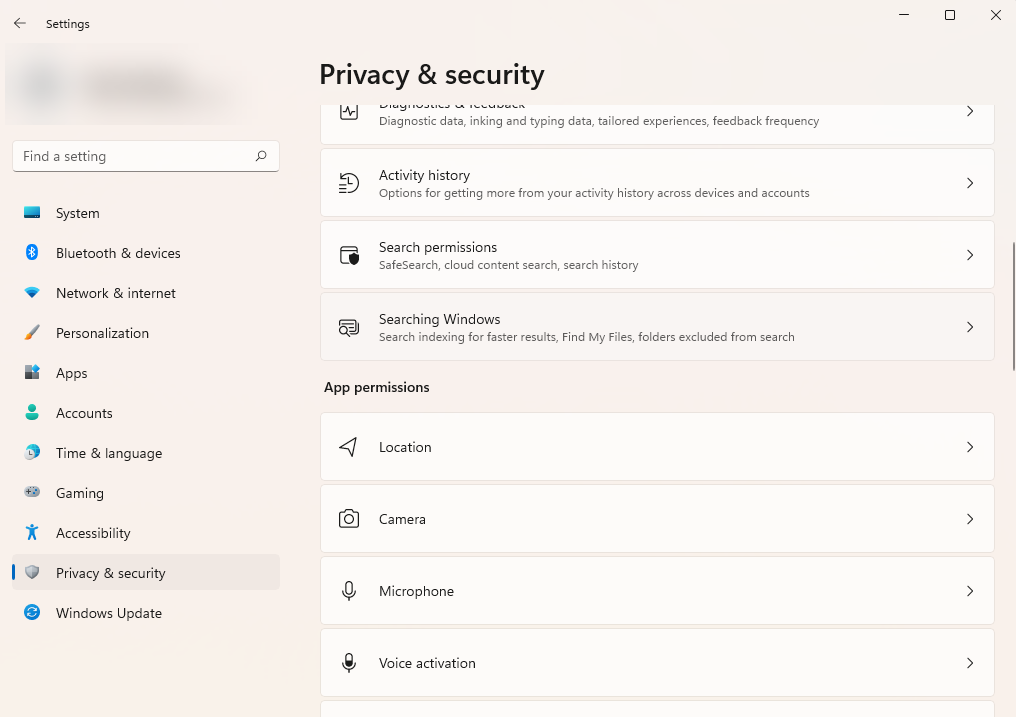
Task: Open Bluetooth & devices section
Action: [x=146, y=253]
